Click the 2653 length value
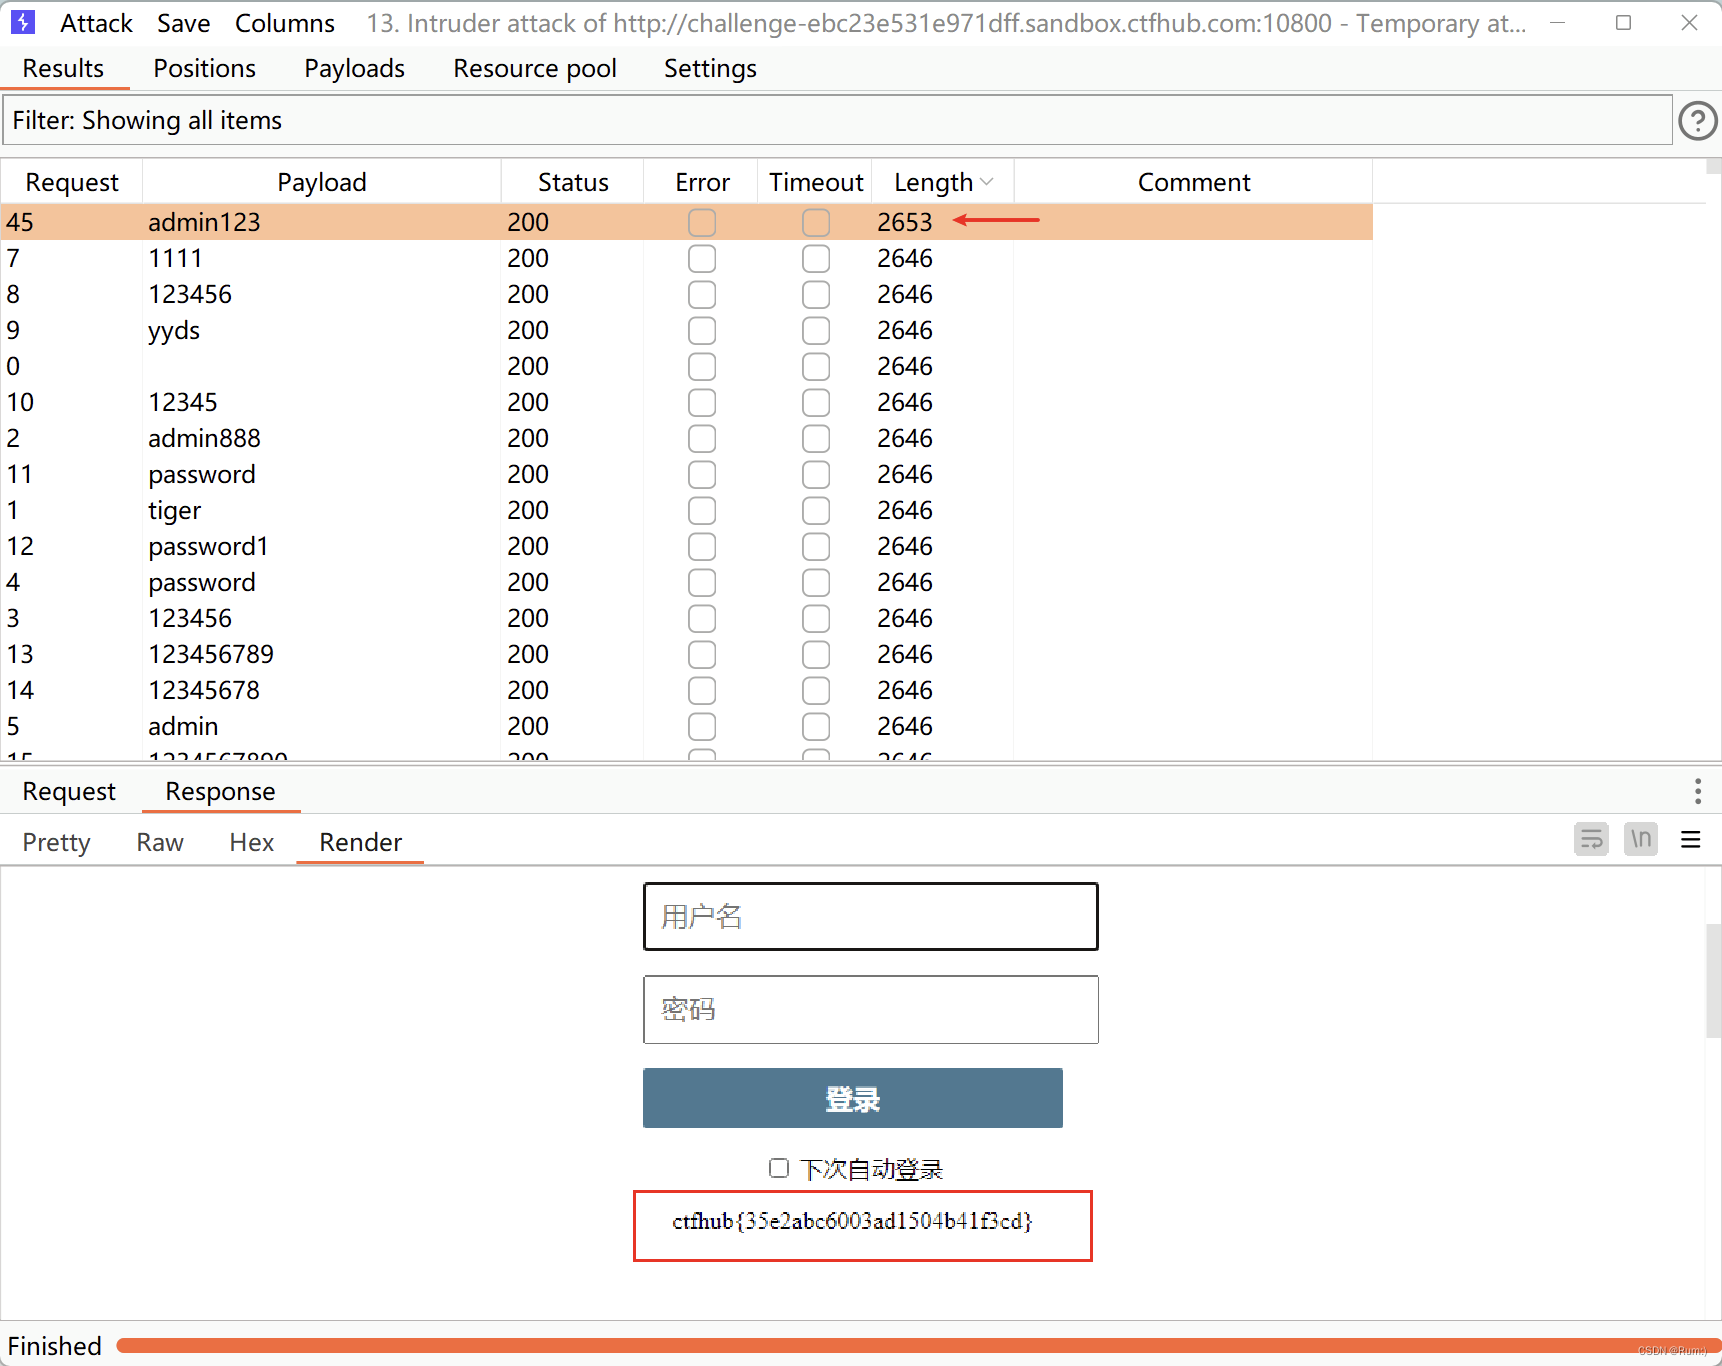 905,222
